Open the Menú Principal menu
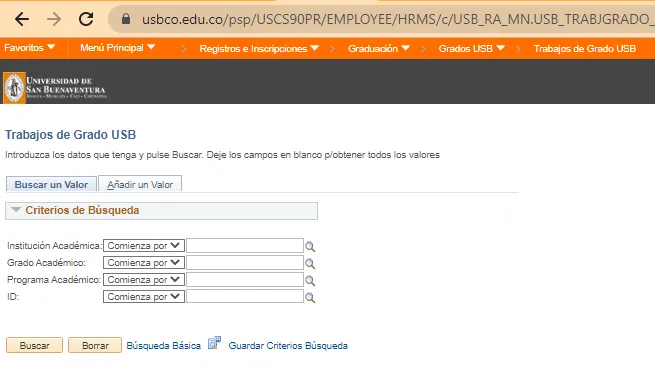The height and width of the screenshot is (387, 655). coord(117,48)
